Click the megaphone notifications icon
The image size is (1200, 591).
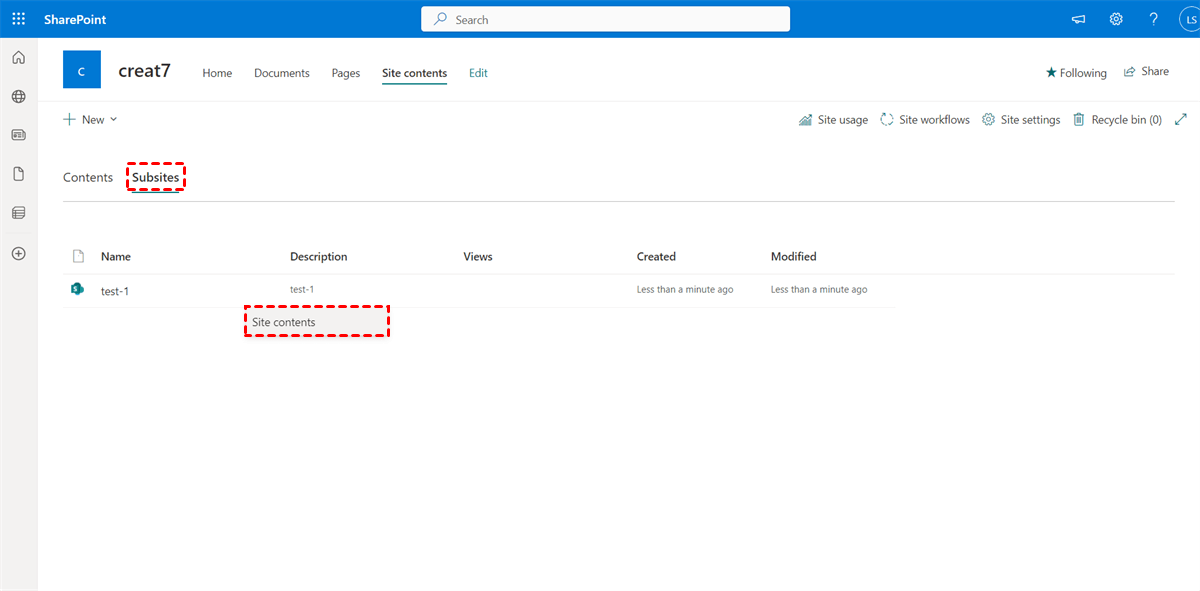[1079, 19]
